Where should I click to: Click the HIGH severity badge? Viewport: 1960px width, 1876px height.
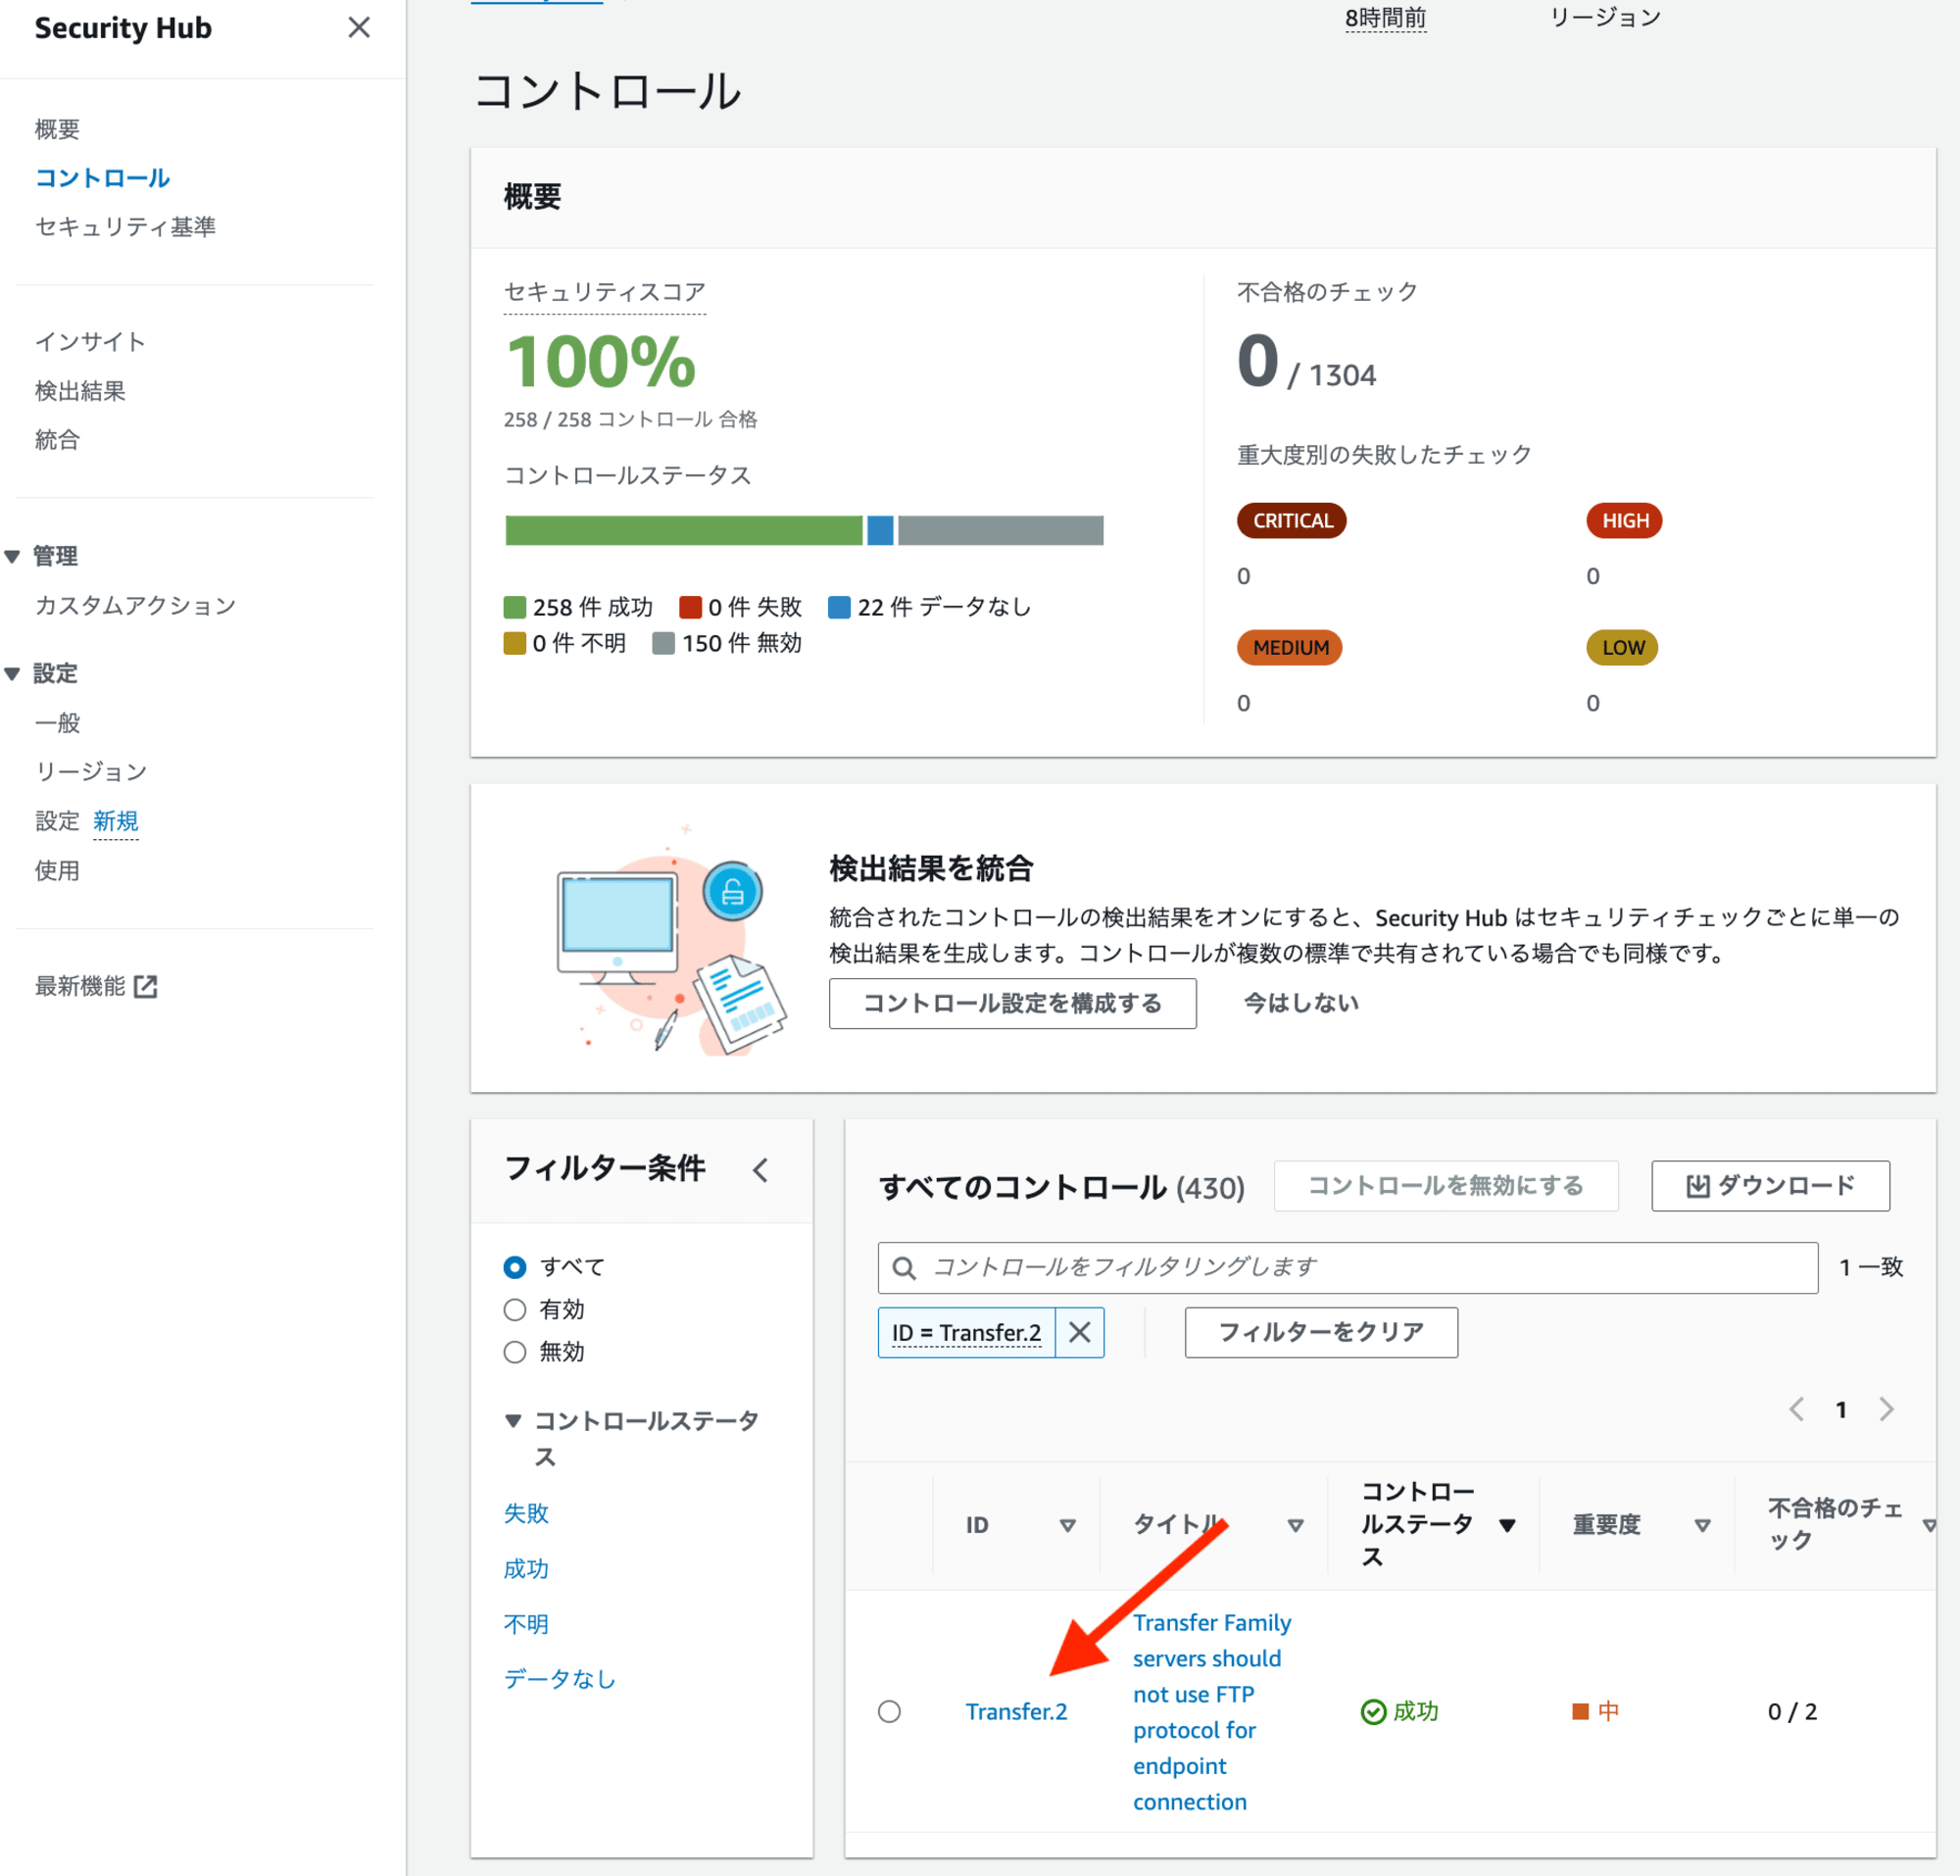point(1624,521)
